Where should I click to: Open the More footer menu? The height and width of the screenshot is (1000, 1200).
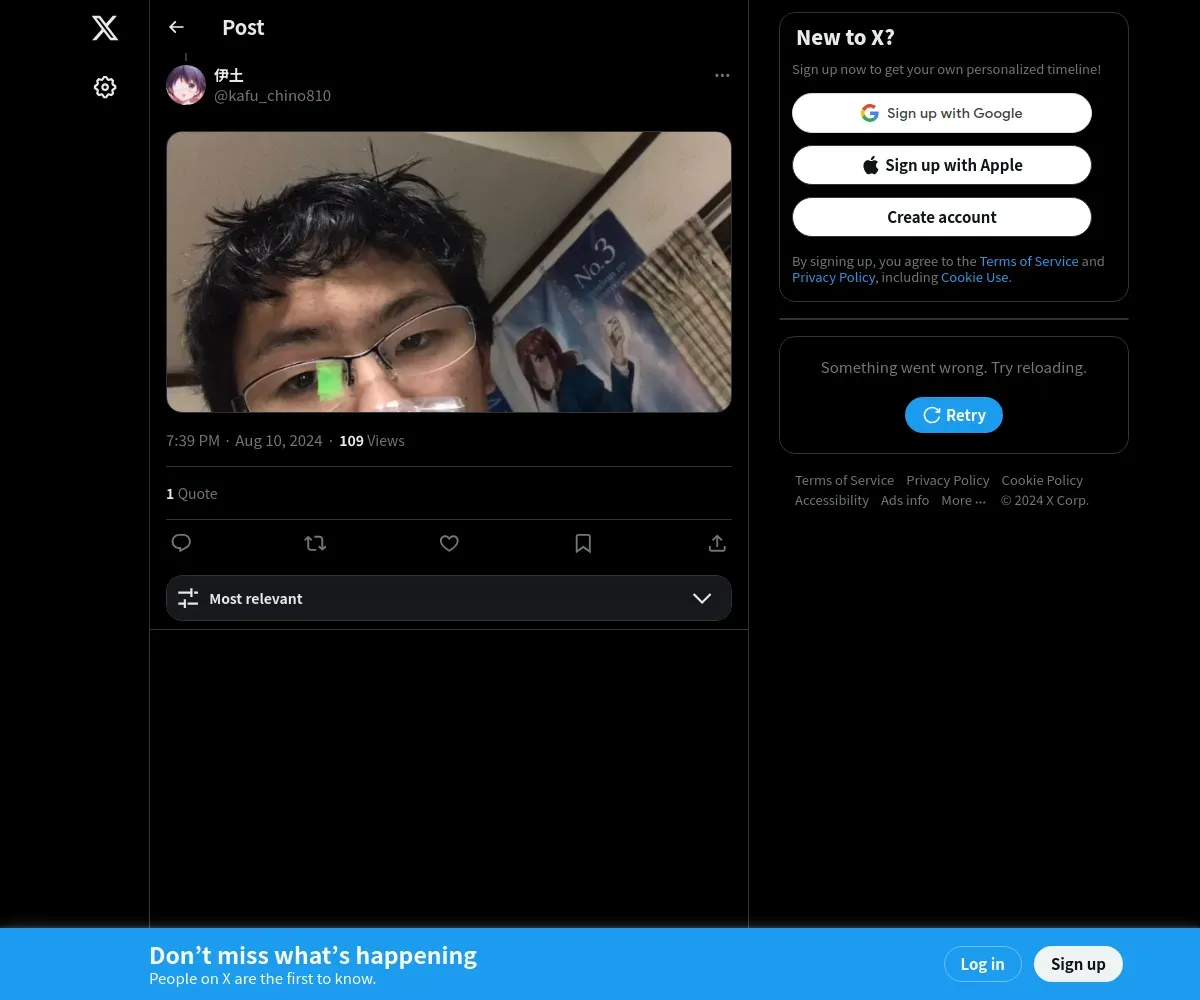click(963, 500)
